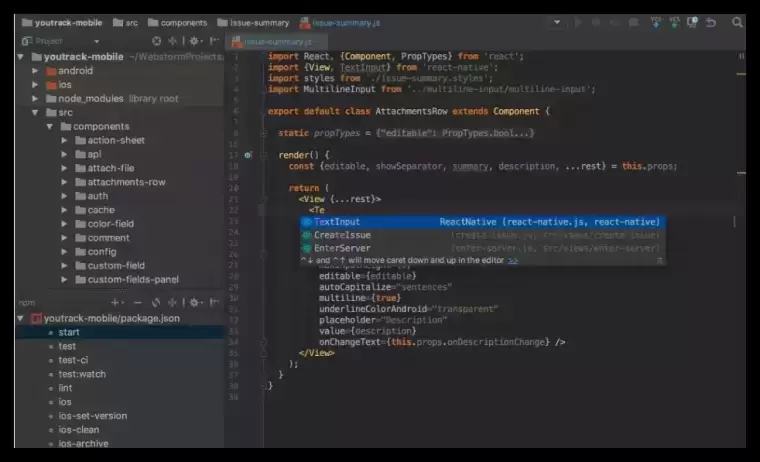Viewport: 760px width, 462px height.
Task: Click hide icon in Project panel header
Action: (214, 41)
